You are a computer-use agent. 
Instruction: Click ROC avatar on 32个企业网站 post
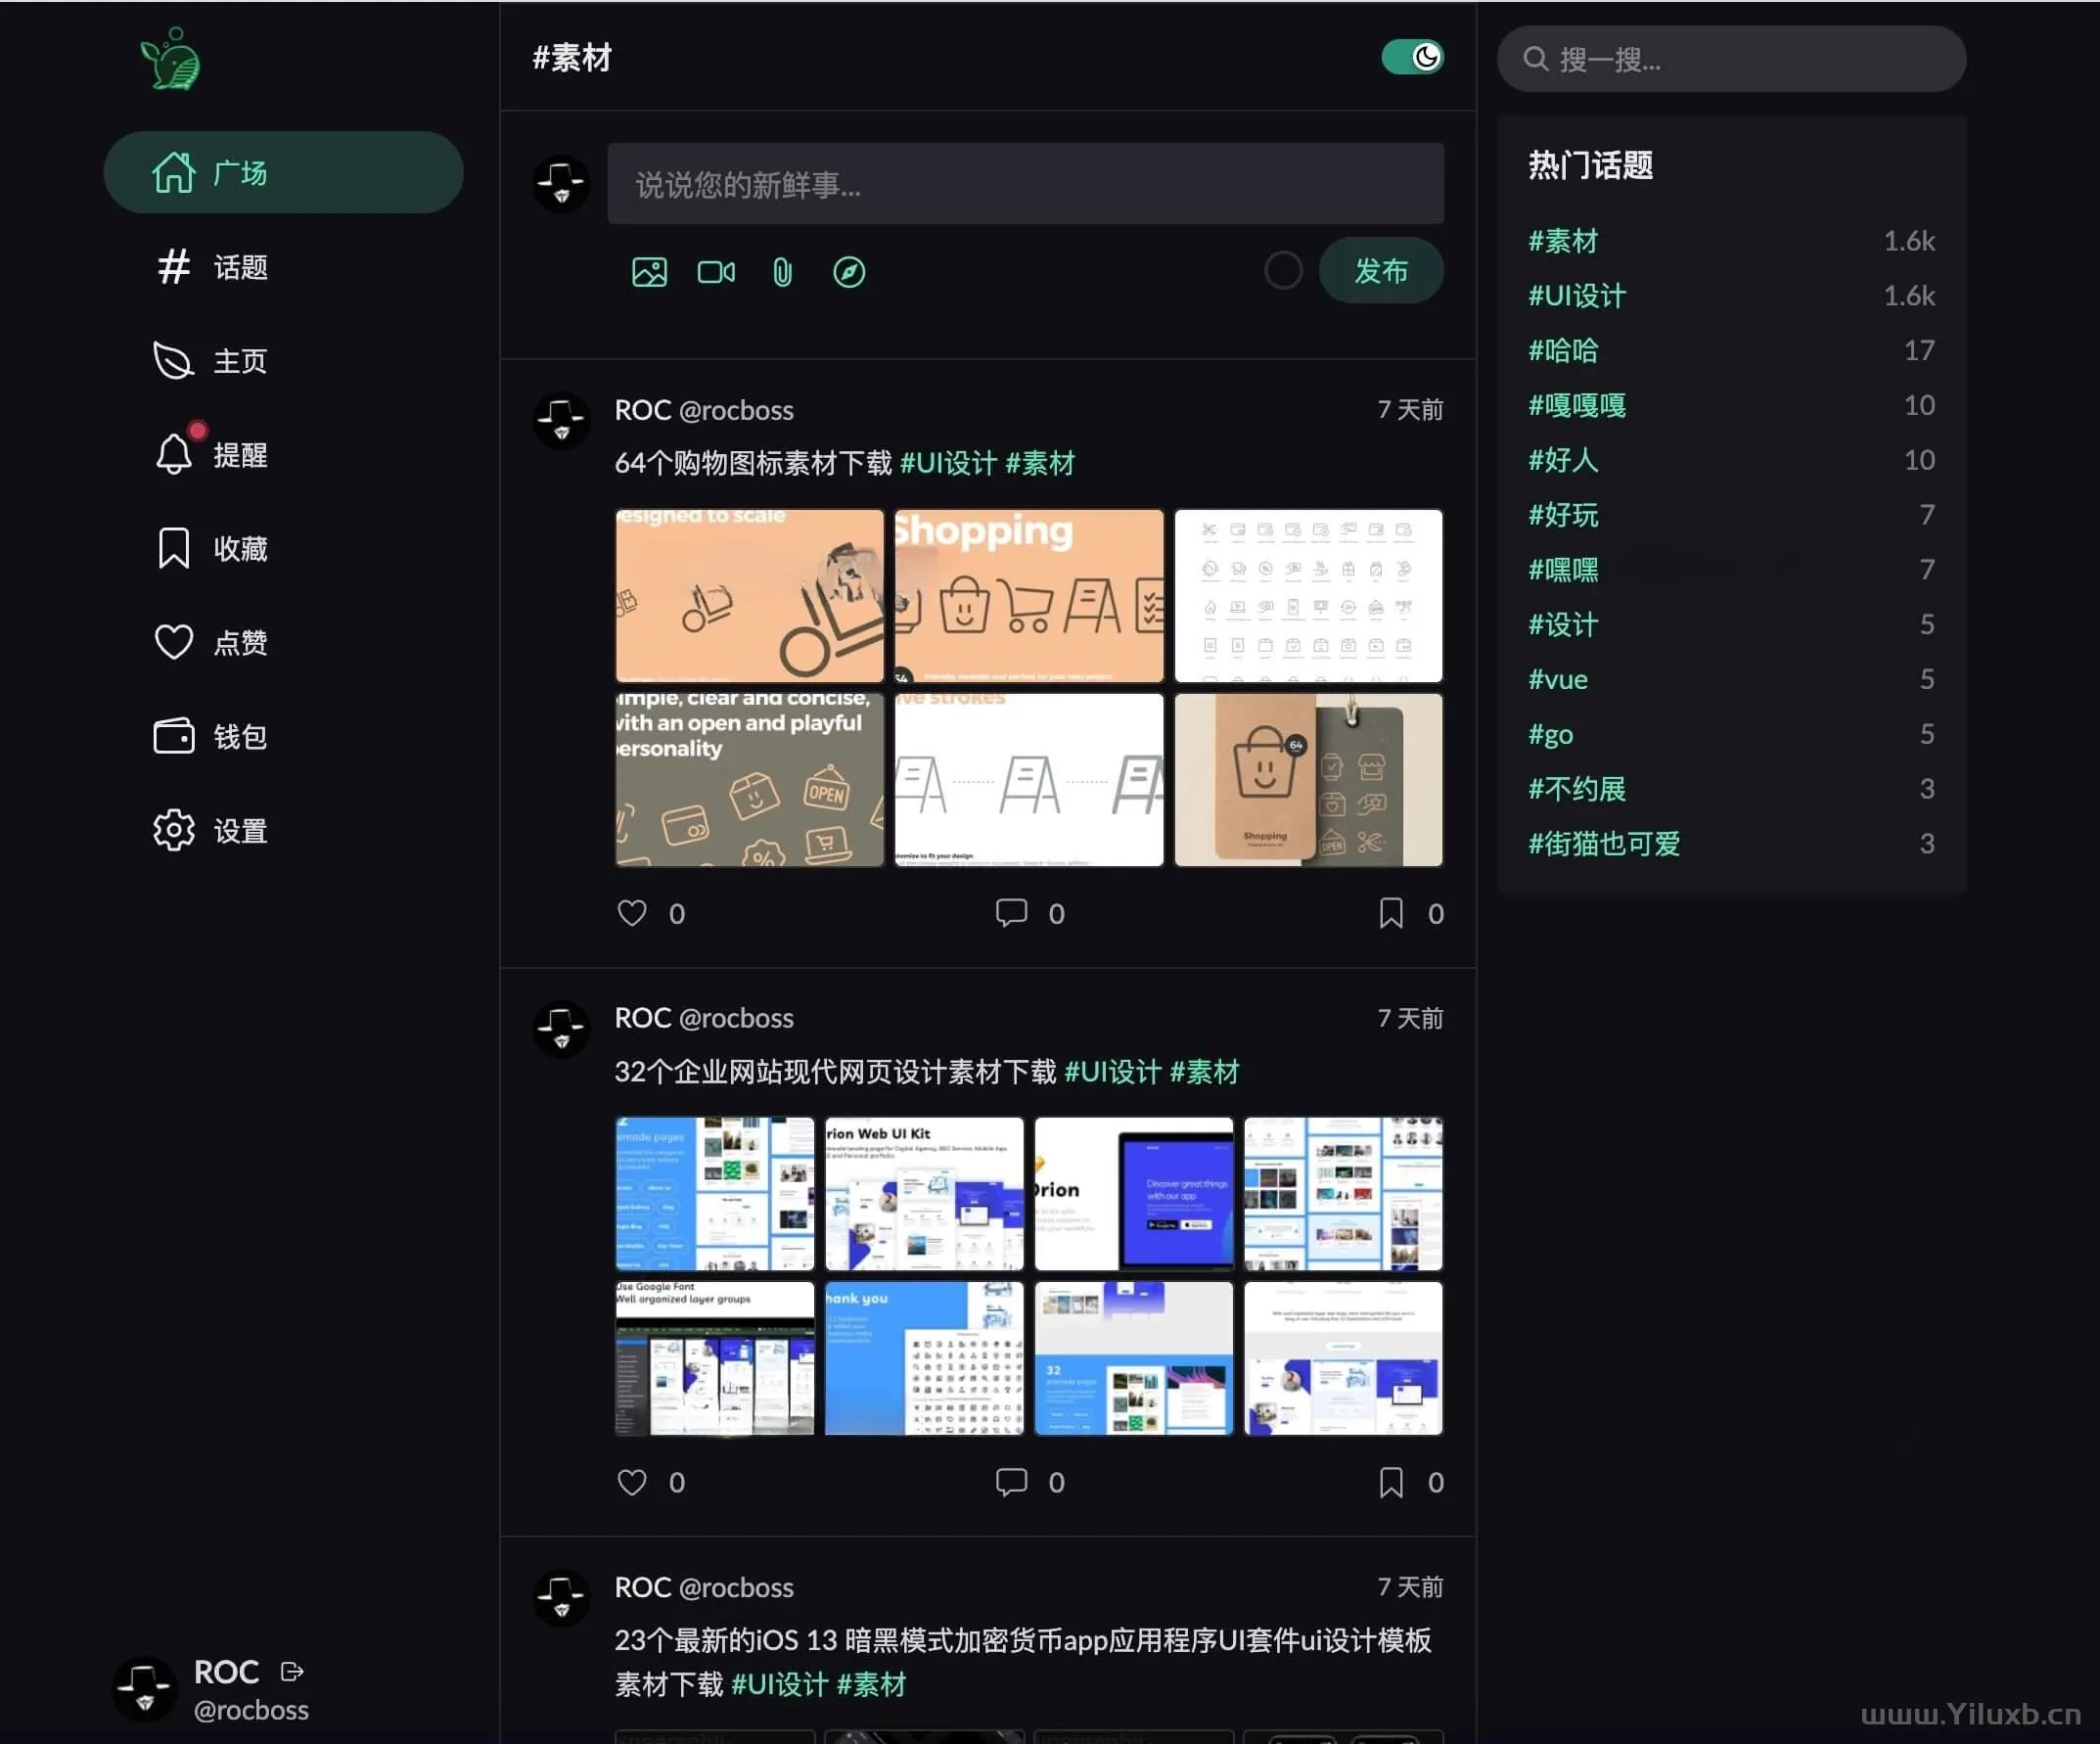561,1029
